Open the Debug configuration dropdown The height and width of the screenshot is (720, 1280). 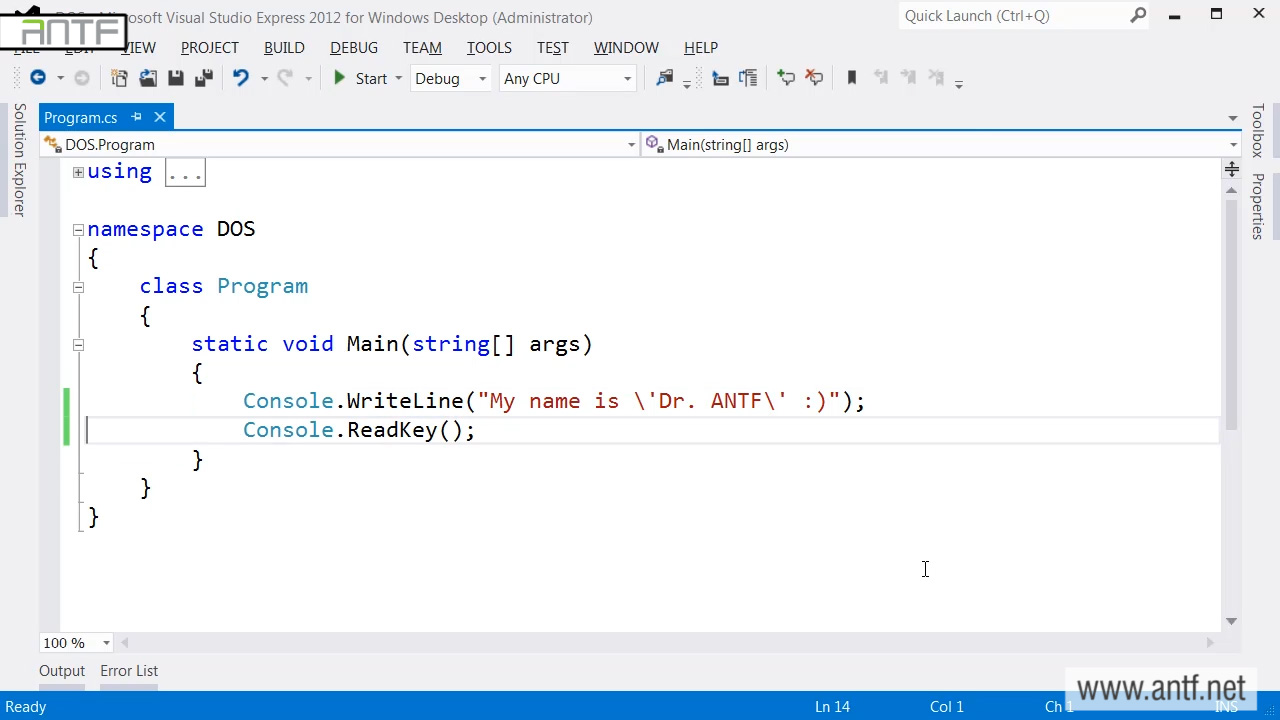pyautogui.click(x=451, y=78)
